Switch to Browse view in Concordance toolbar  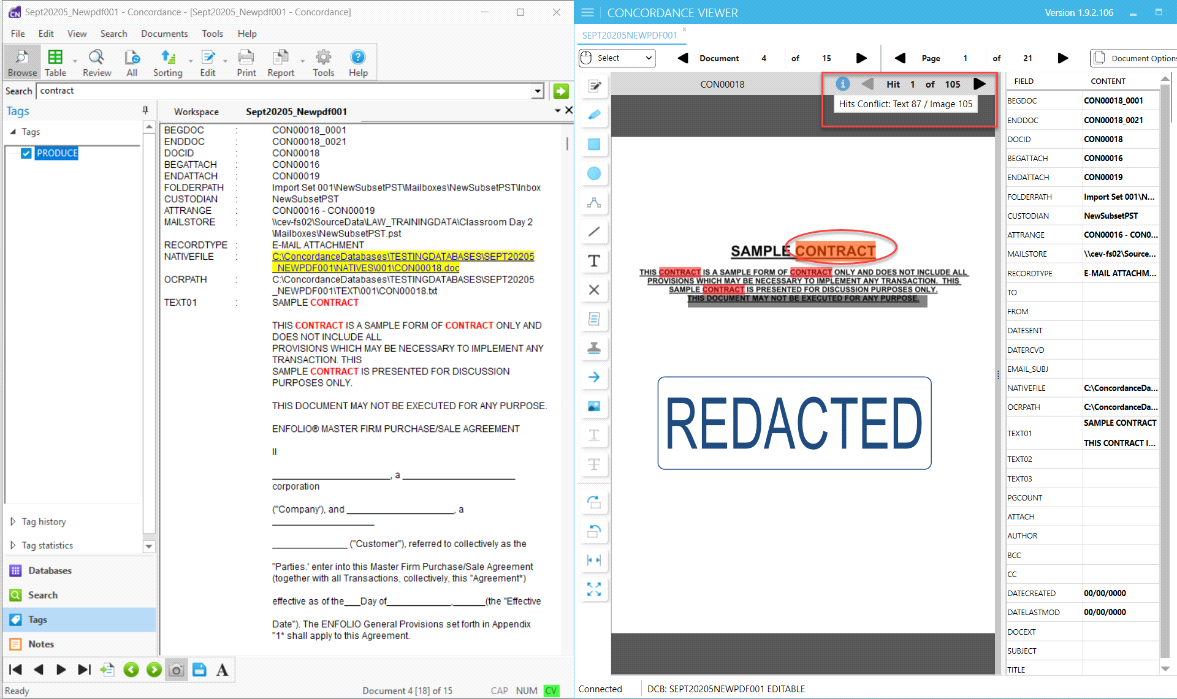(x=22, y=62)
